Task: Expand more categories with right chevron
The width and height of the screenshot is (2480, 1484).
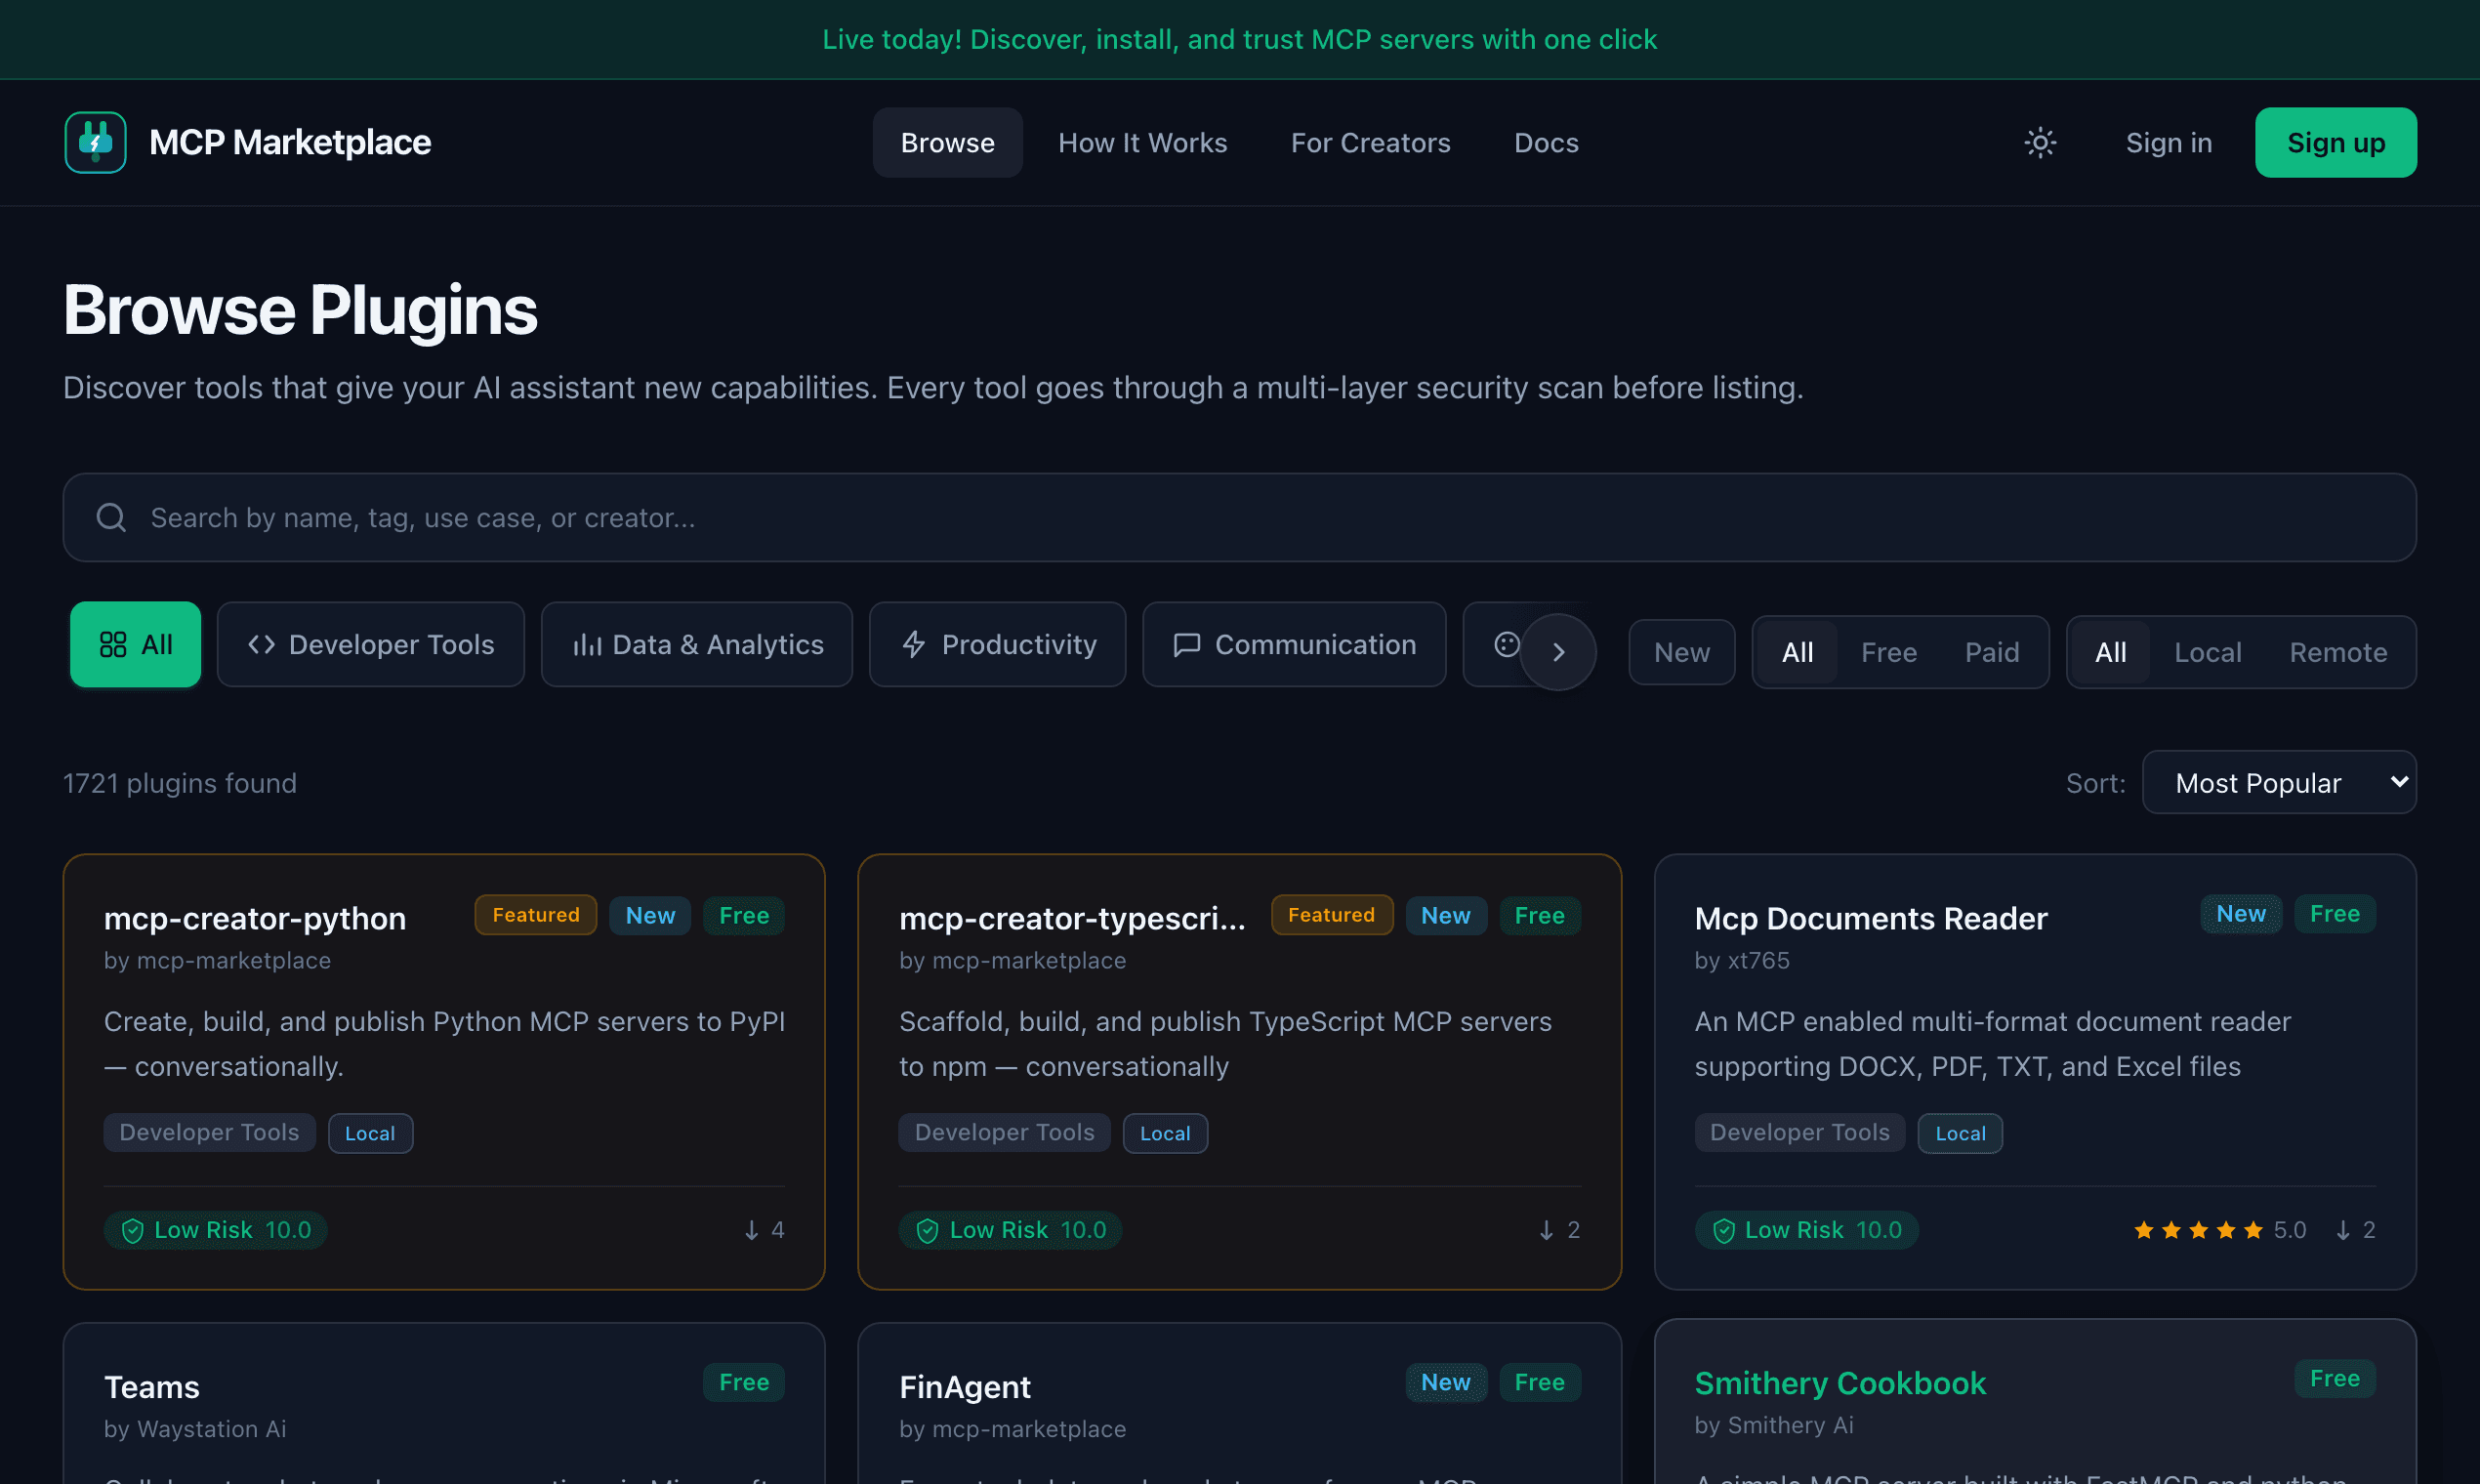Action: [1558, 650]
